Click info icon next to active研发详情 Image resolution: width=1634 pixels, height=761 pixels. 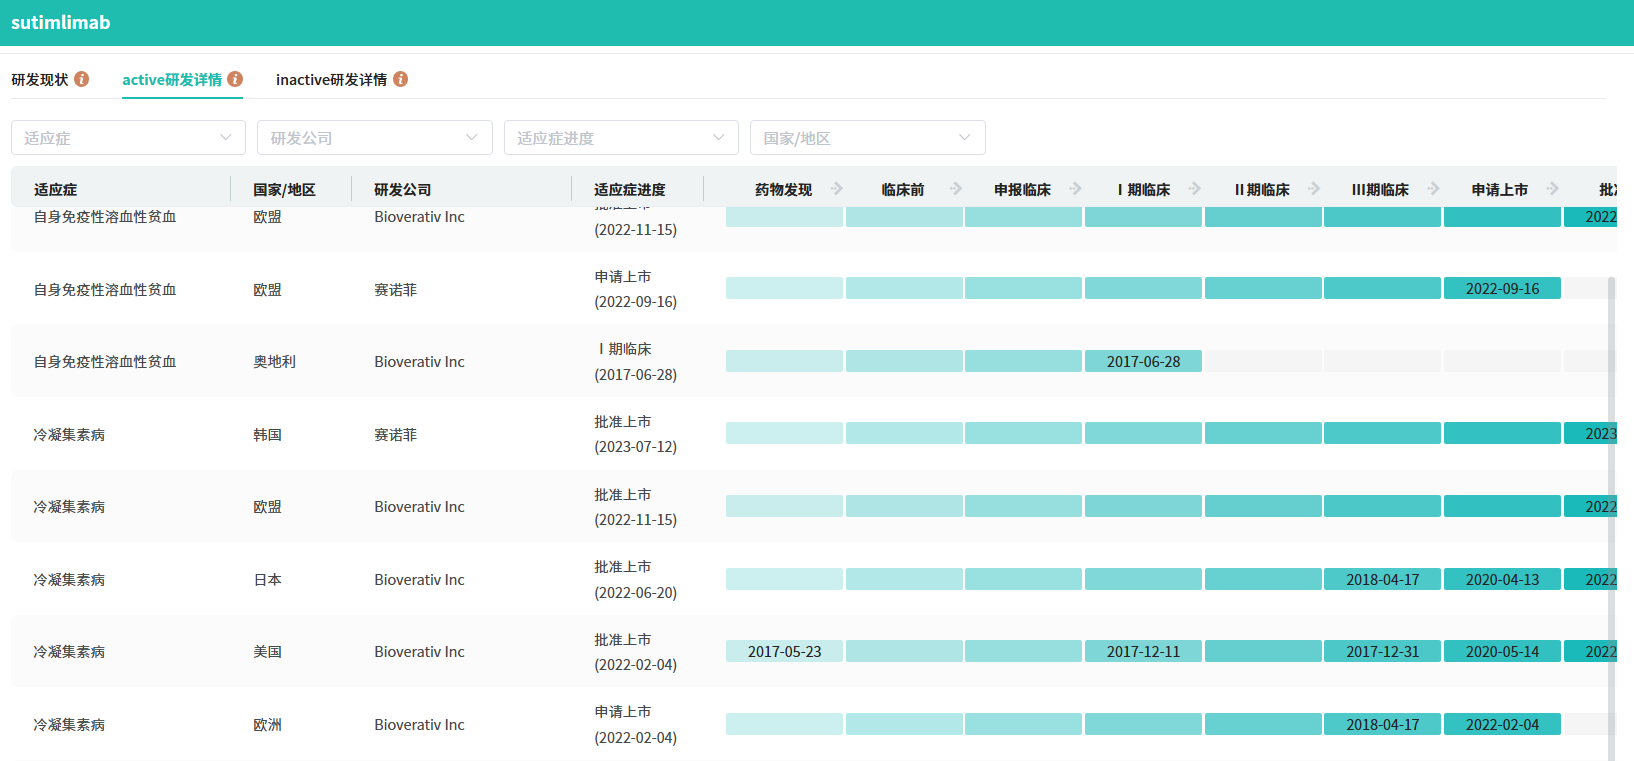(x=235, y=79)
